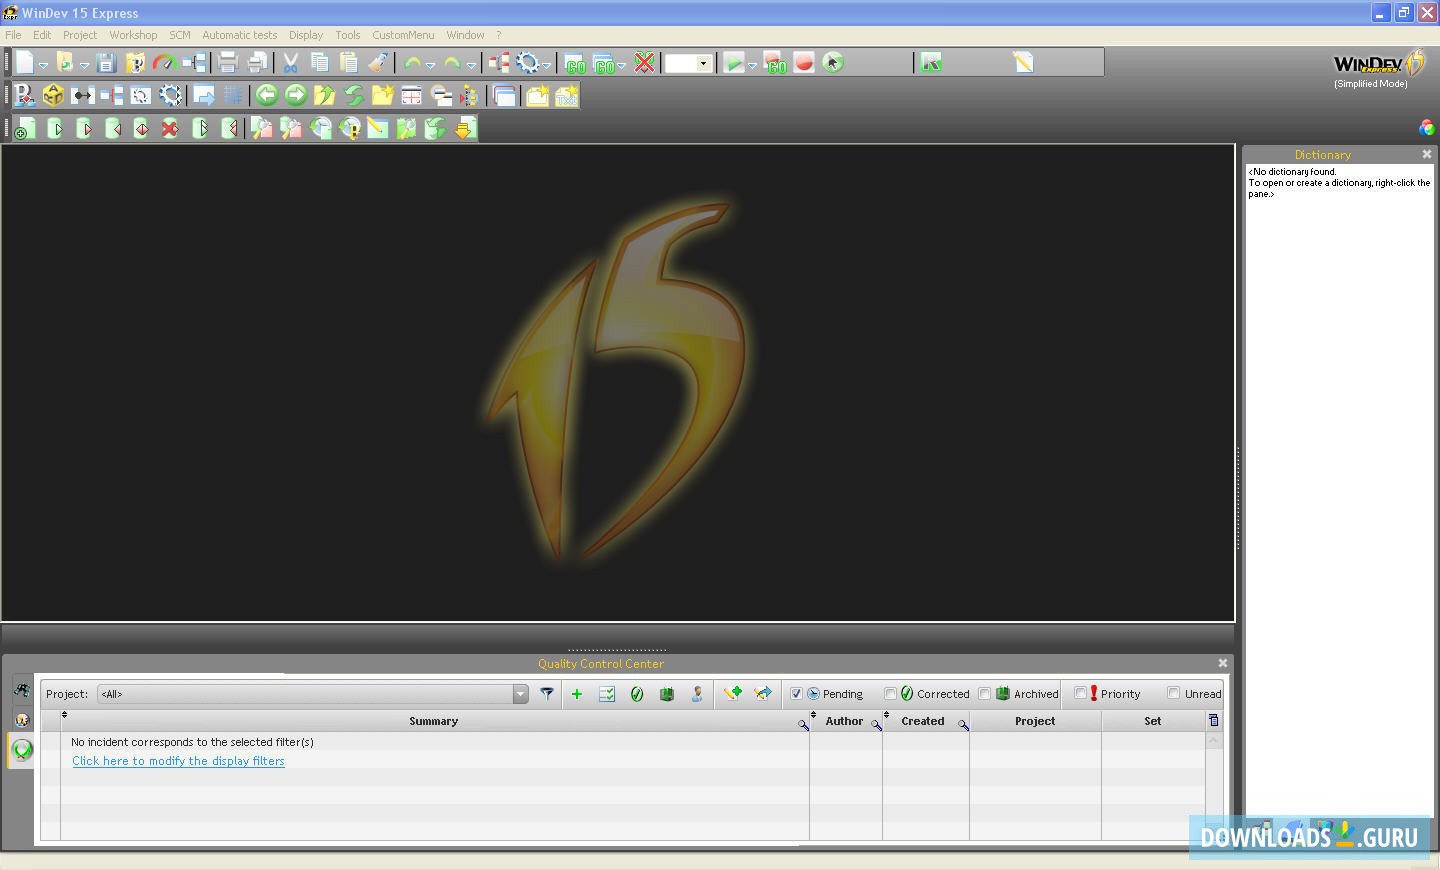Viewport: 1440px width, 870px height.
Task: Click the modify display filters link
Action: [x=178, y=761]
